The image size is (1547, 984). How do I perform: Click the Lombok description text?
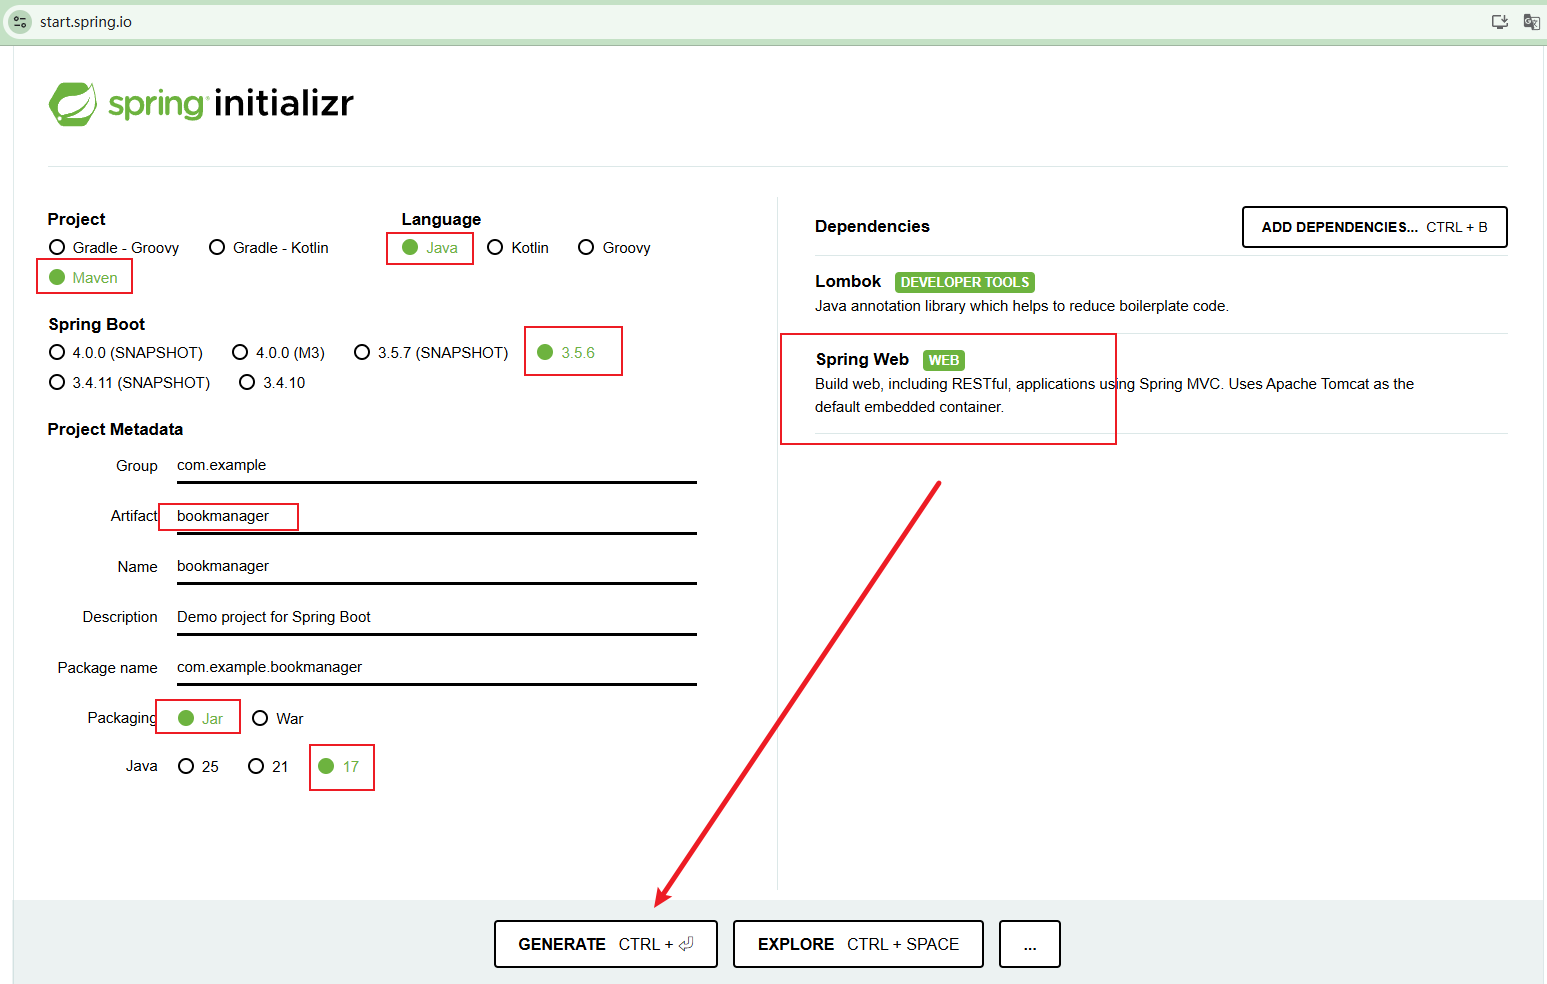1021,307
